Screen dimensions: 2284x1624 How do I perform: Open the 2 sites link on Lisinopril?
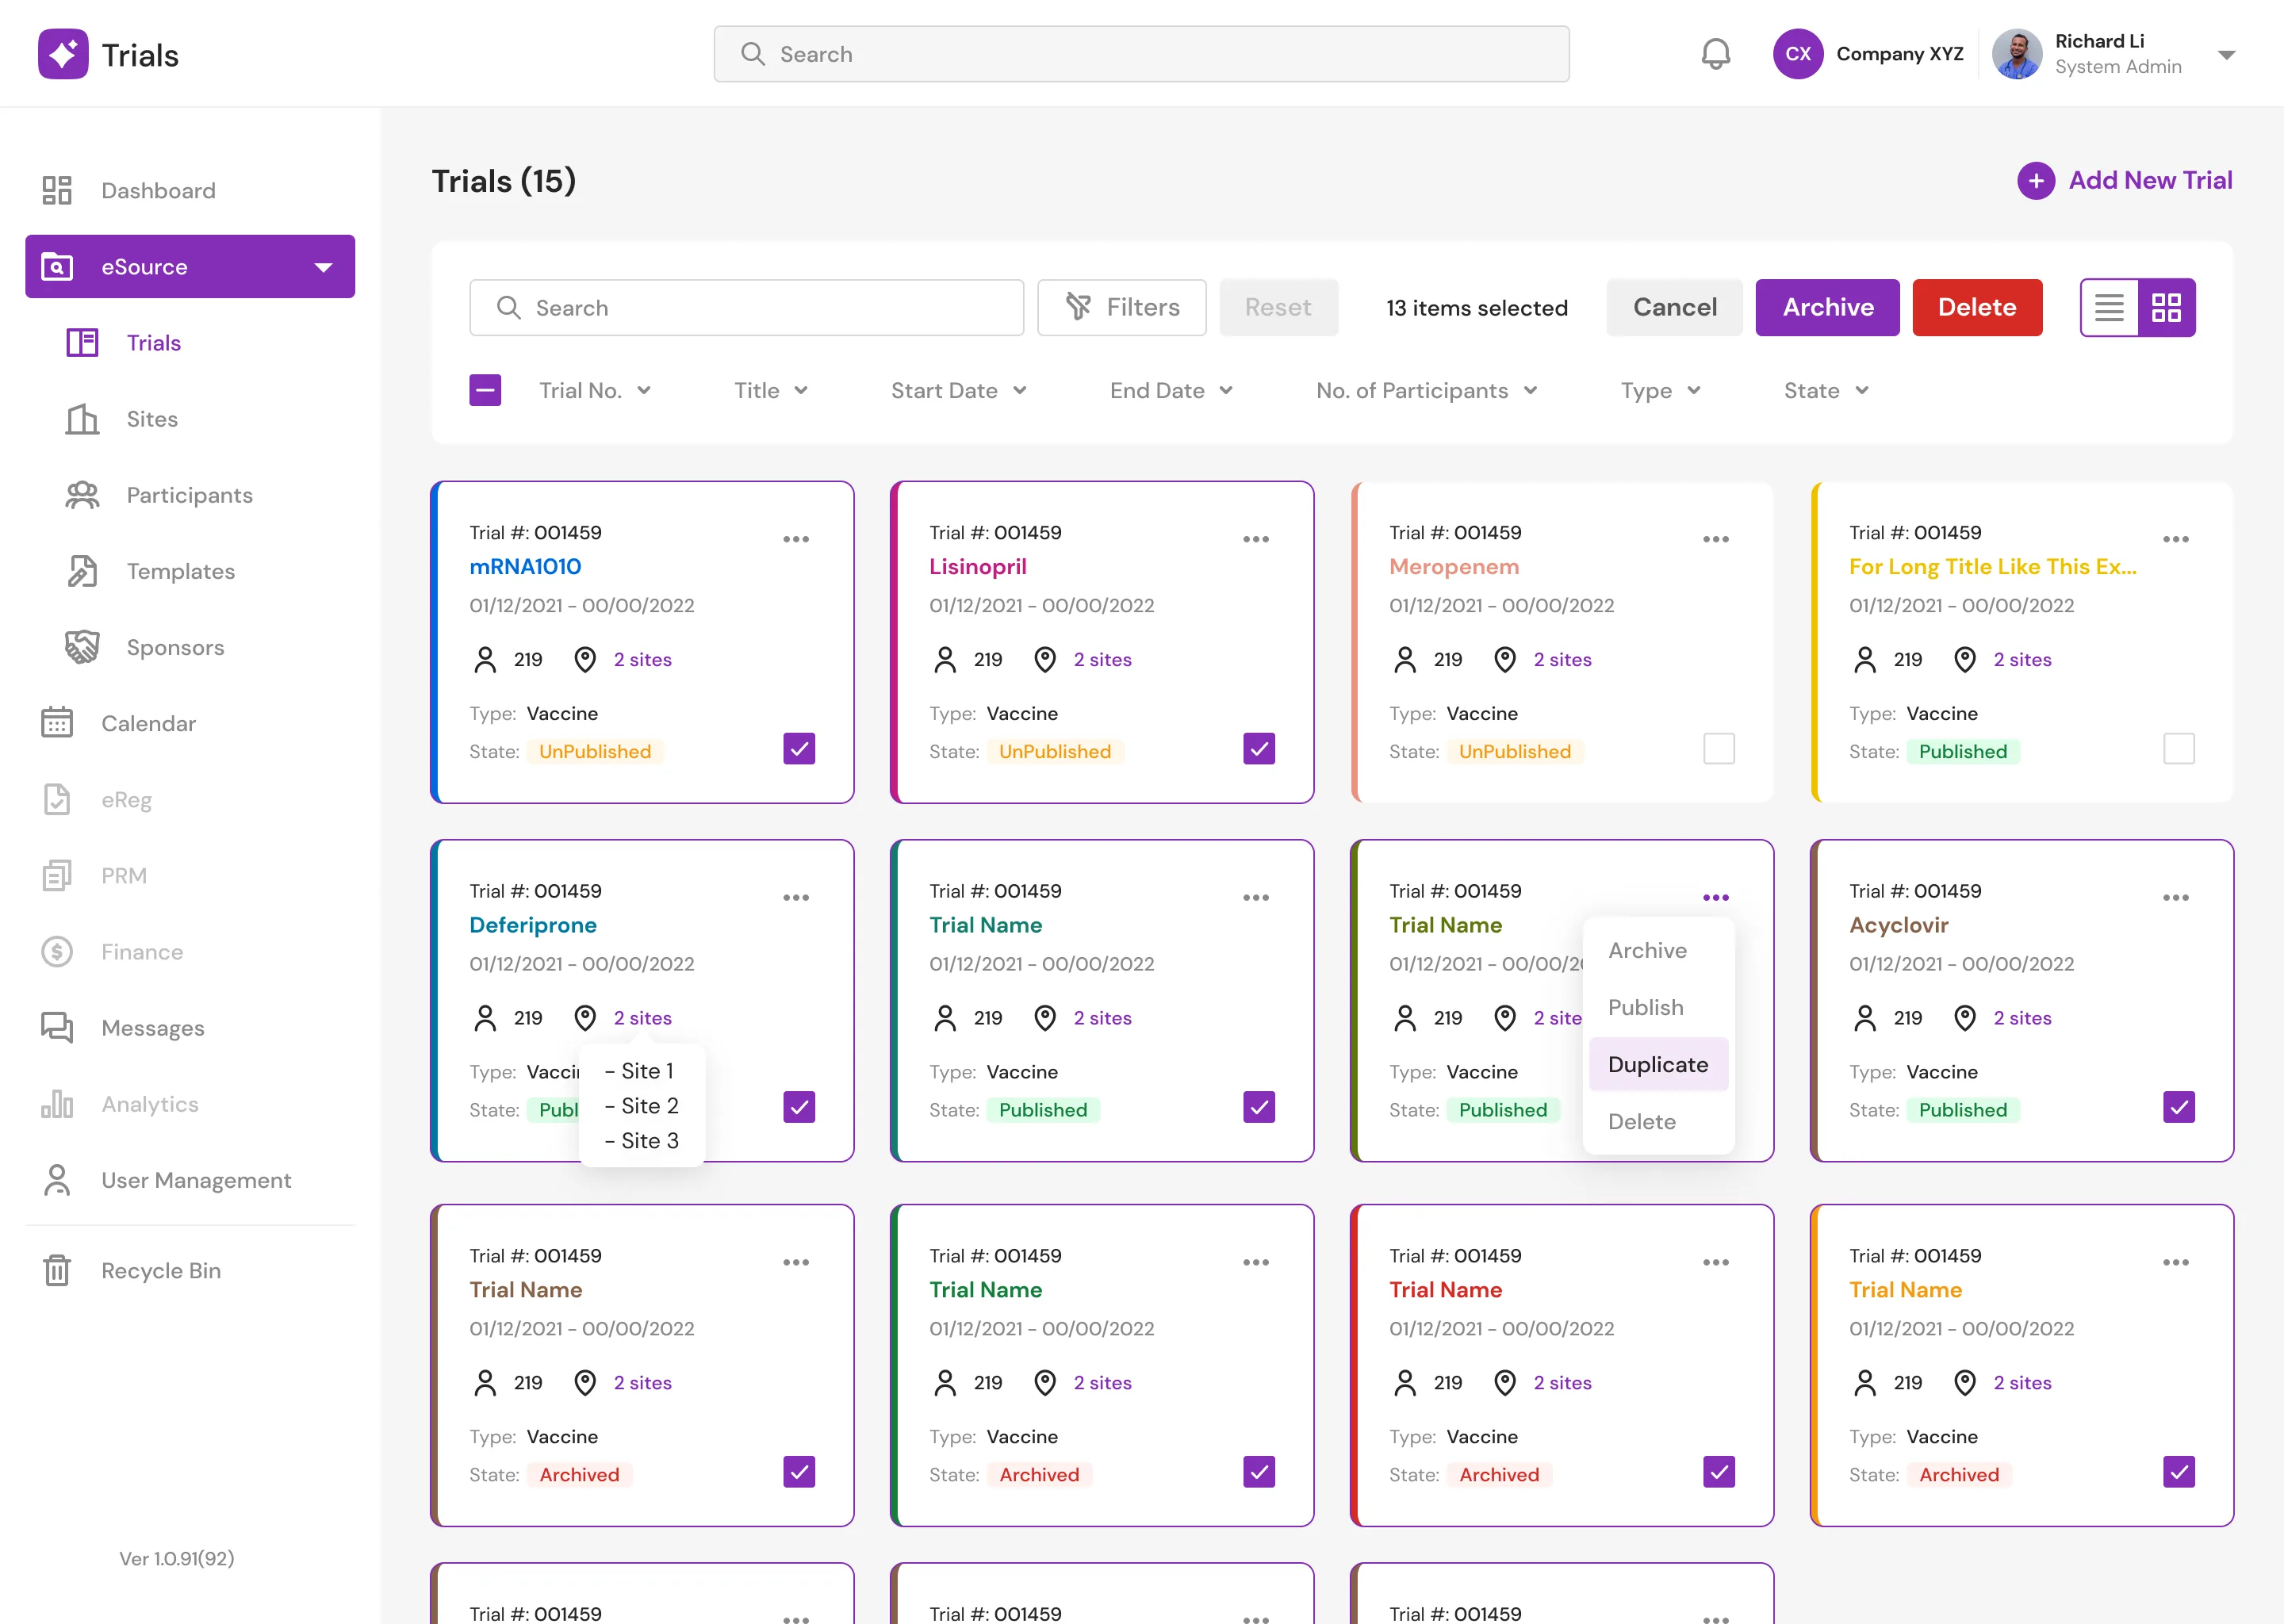(1102, 659)
